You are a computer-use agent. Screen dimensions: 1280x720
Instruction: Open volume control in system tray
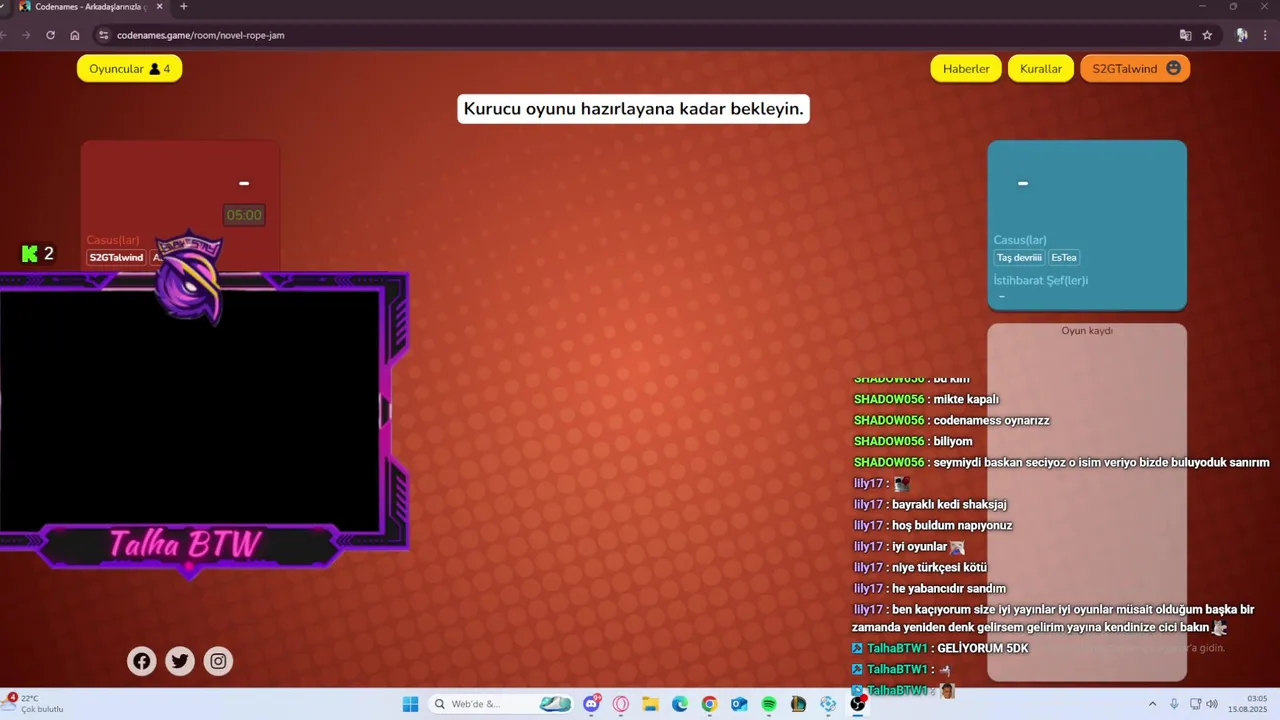[x=1212, y=704]
